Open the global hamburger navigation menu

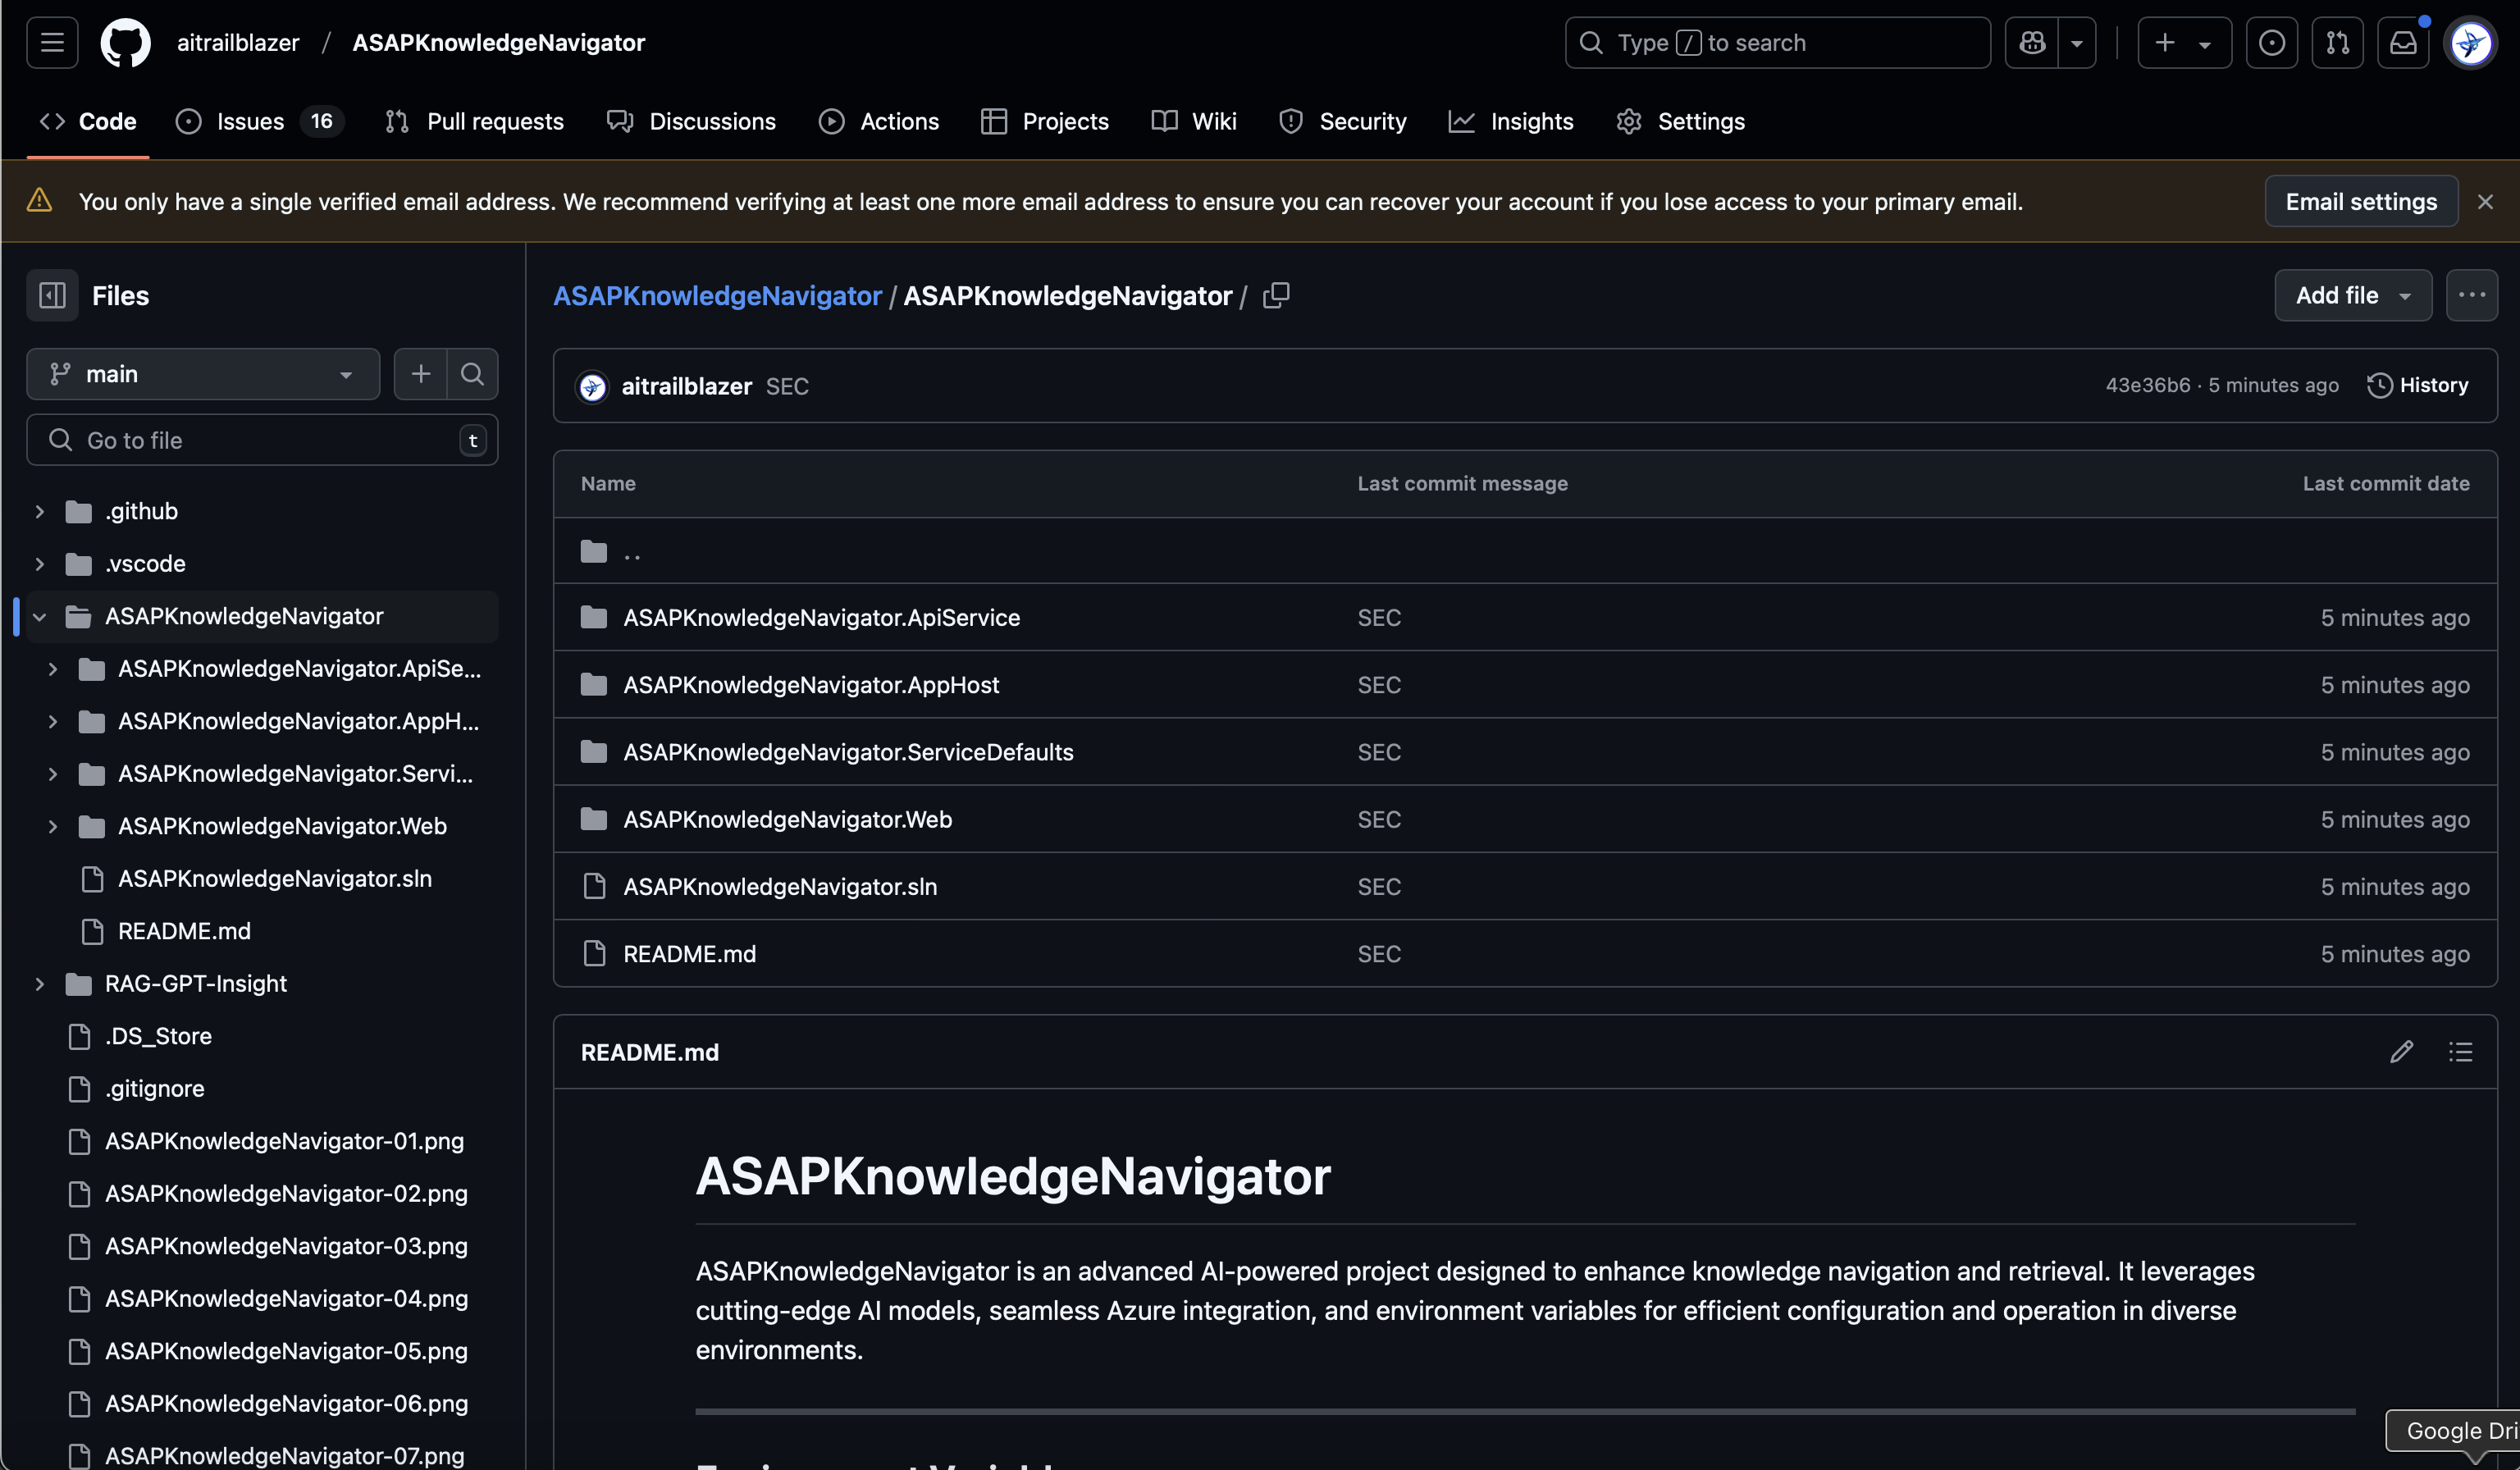[x=52, y=43]
